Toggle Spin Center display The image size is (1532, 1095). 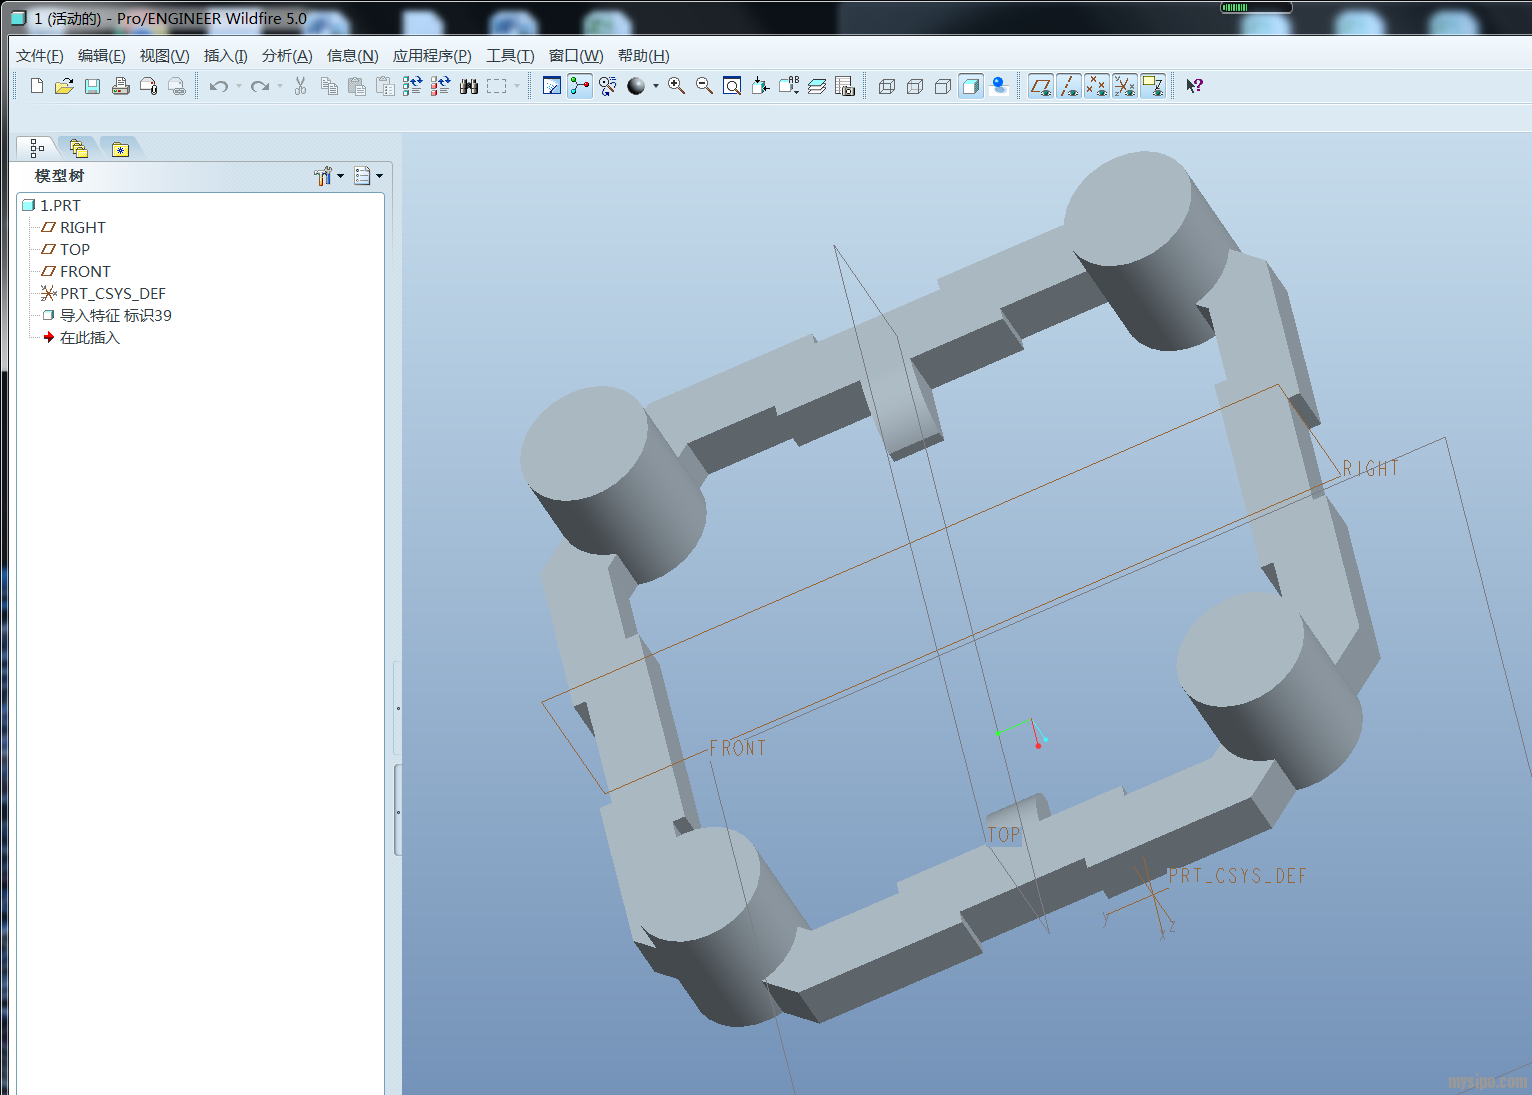click(580, 86)
